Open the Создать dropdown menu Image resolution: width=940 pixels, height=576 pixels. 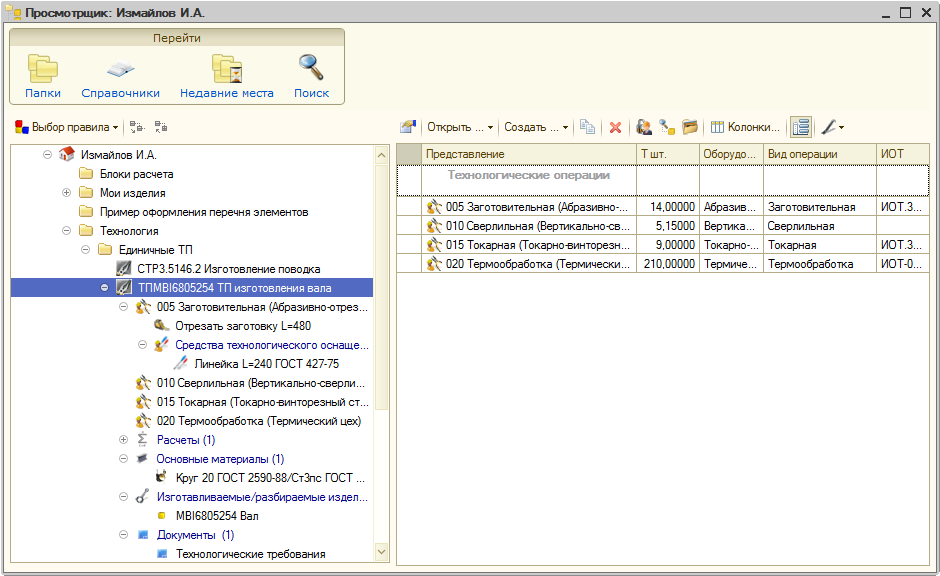point(536,127)
